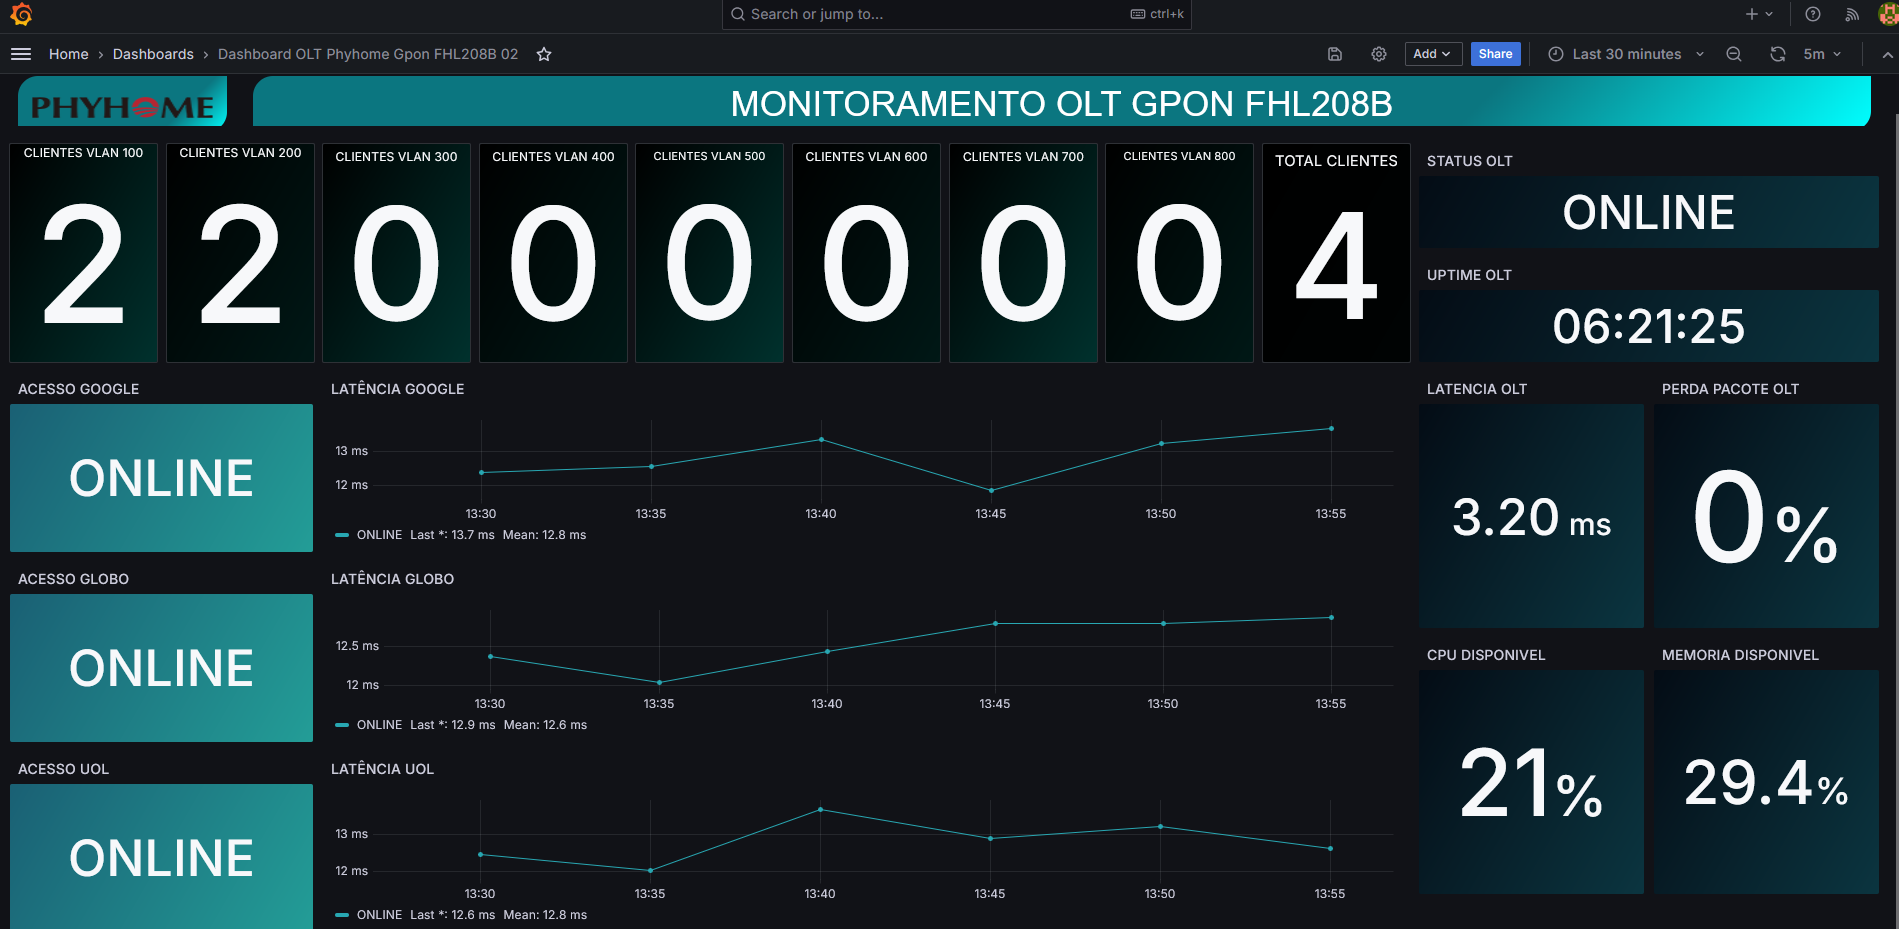Save the dashboard with disk icon
The width and height of the screenshot is (1899, 929).
(1335, 54)
